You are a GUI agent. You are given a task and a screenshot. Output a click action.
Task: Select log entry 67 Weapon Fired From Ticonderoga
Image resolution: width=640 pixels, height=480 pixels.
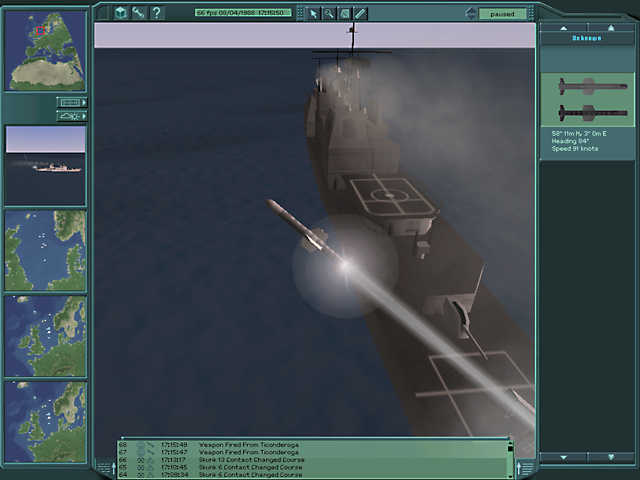[313, 452]
